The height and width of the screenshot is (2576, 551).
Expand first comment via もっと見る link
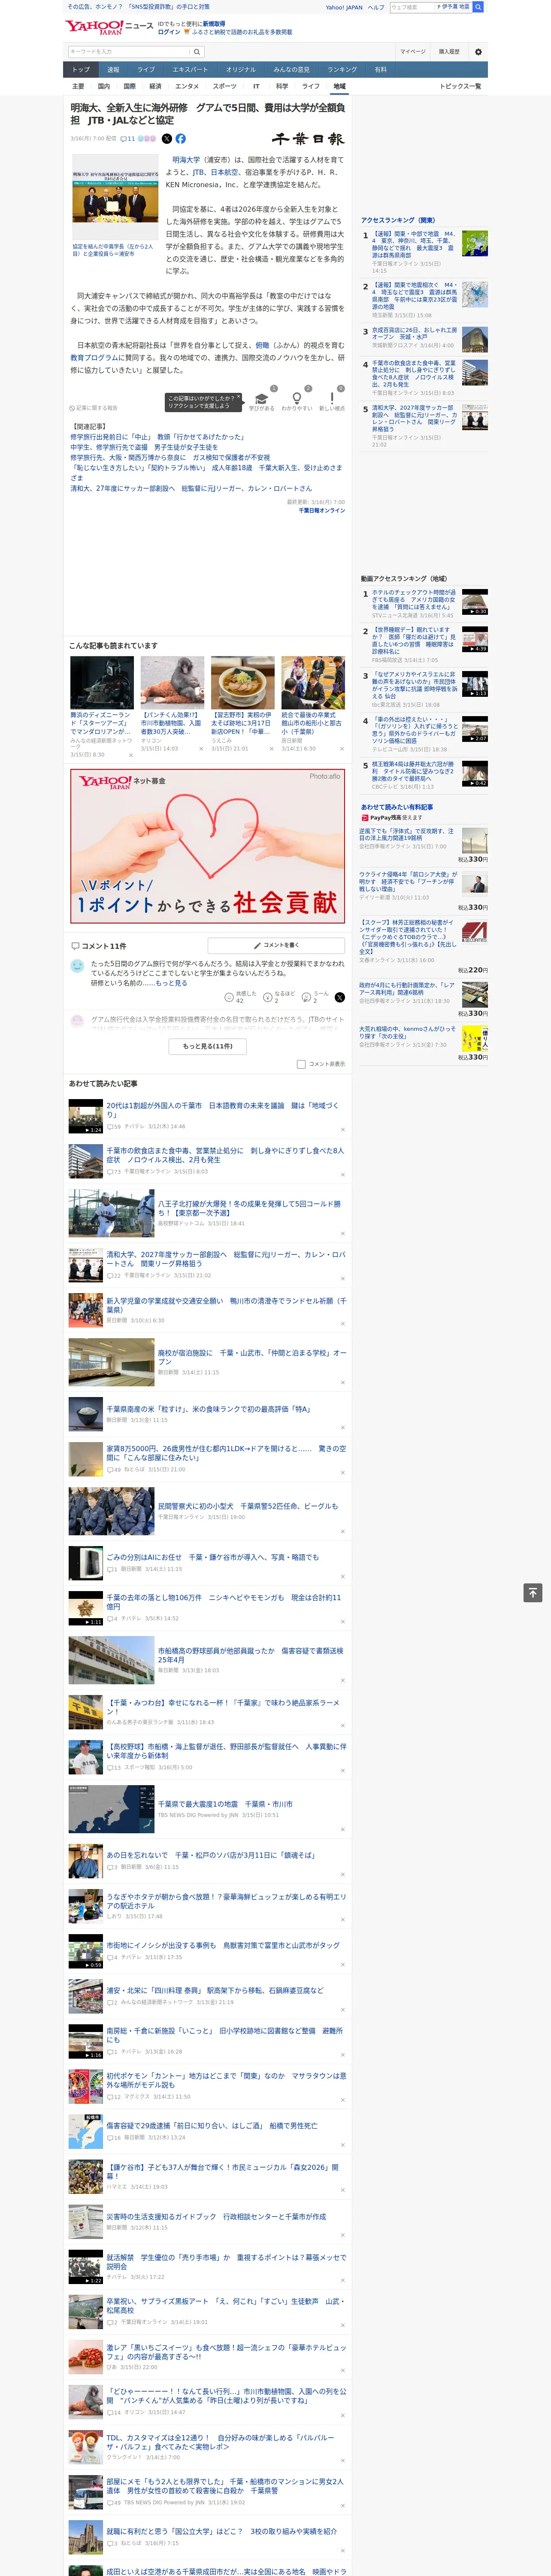pyautogui.click(x=171, y=983)
